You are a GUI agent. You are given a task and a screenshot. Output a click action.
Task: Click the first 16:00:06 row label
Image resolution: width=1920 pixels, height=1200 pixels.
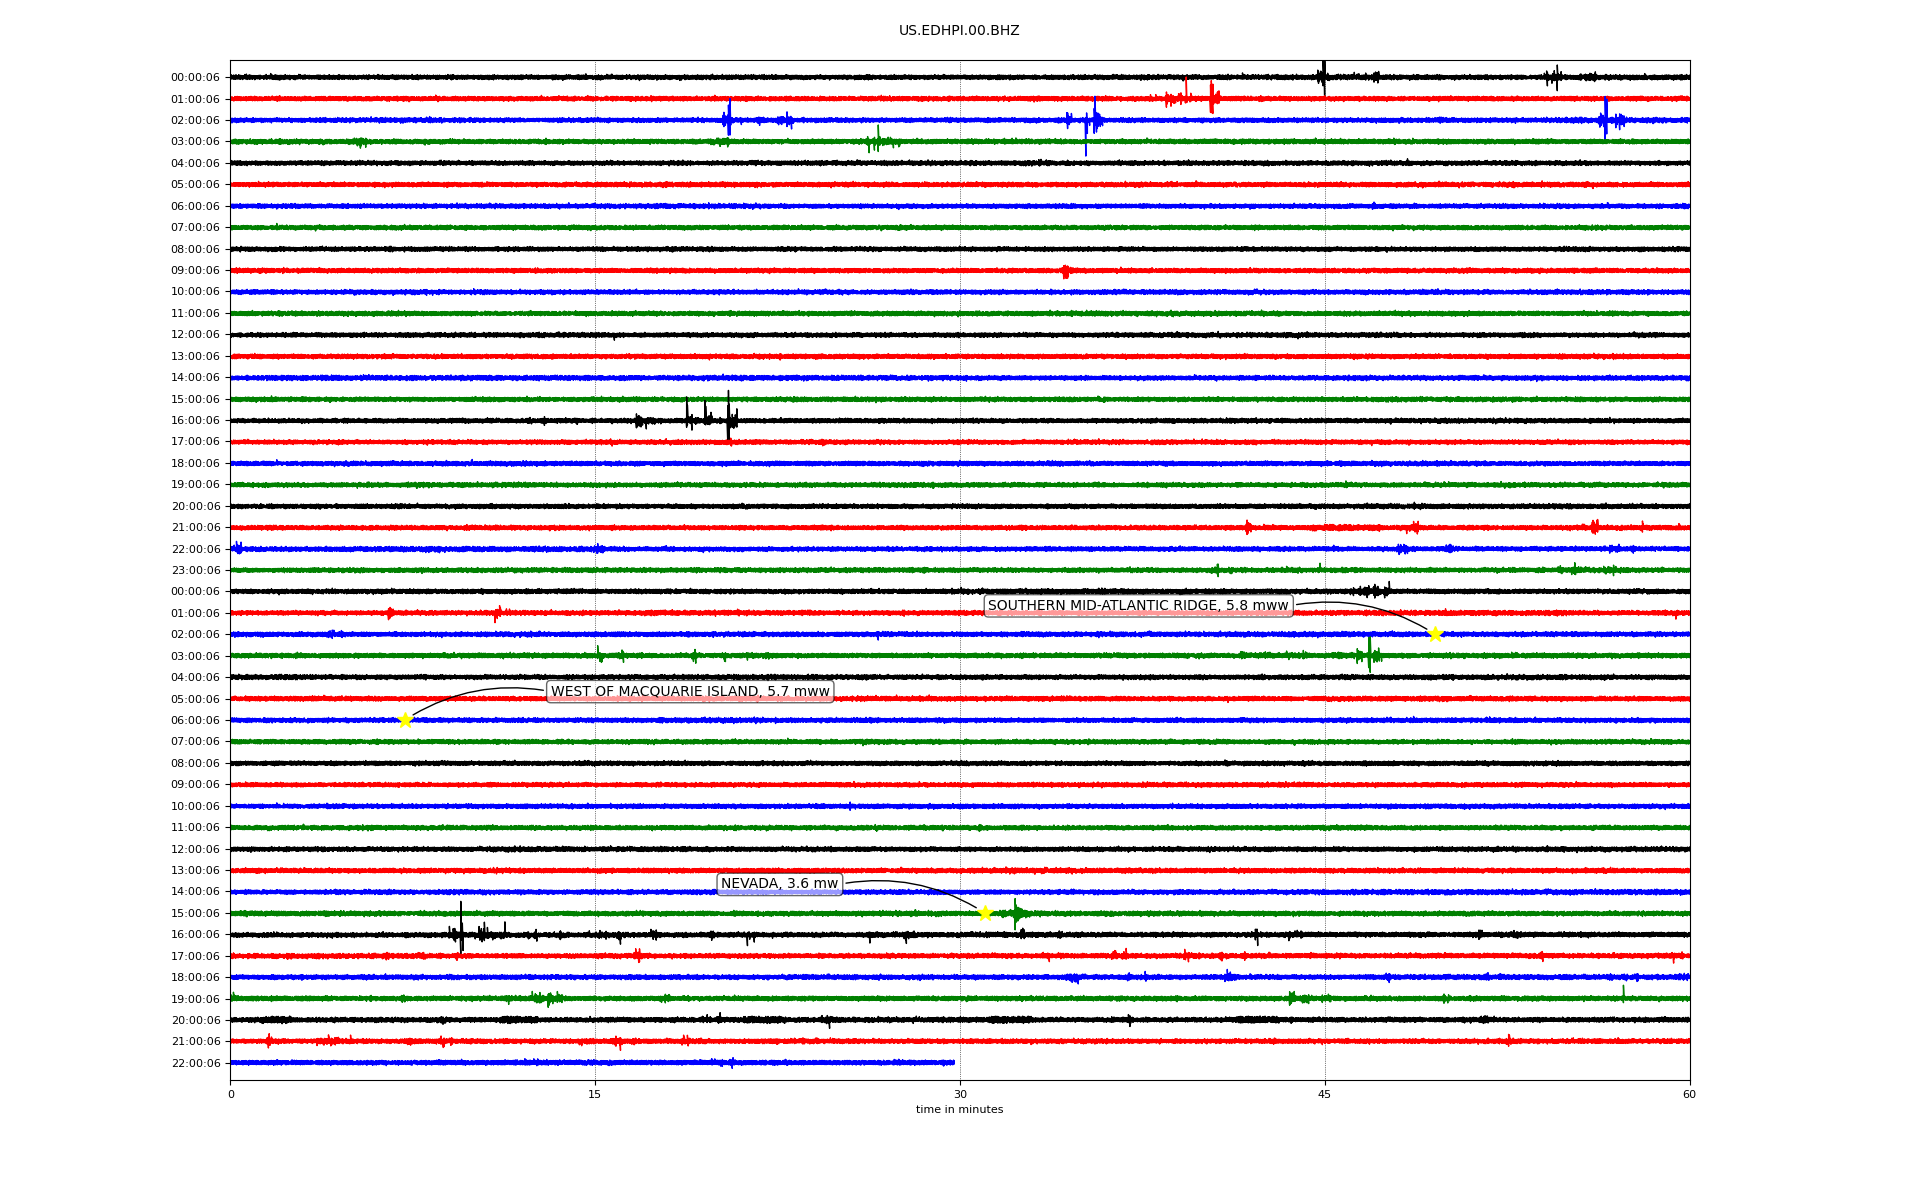click(195, 421)
